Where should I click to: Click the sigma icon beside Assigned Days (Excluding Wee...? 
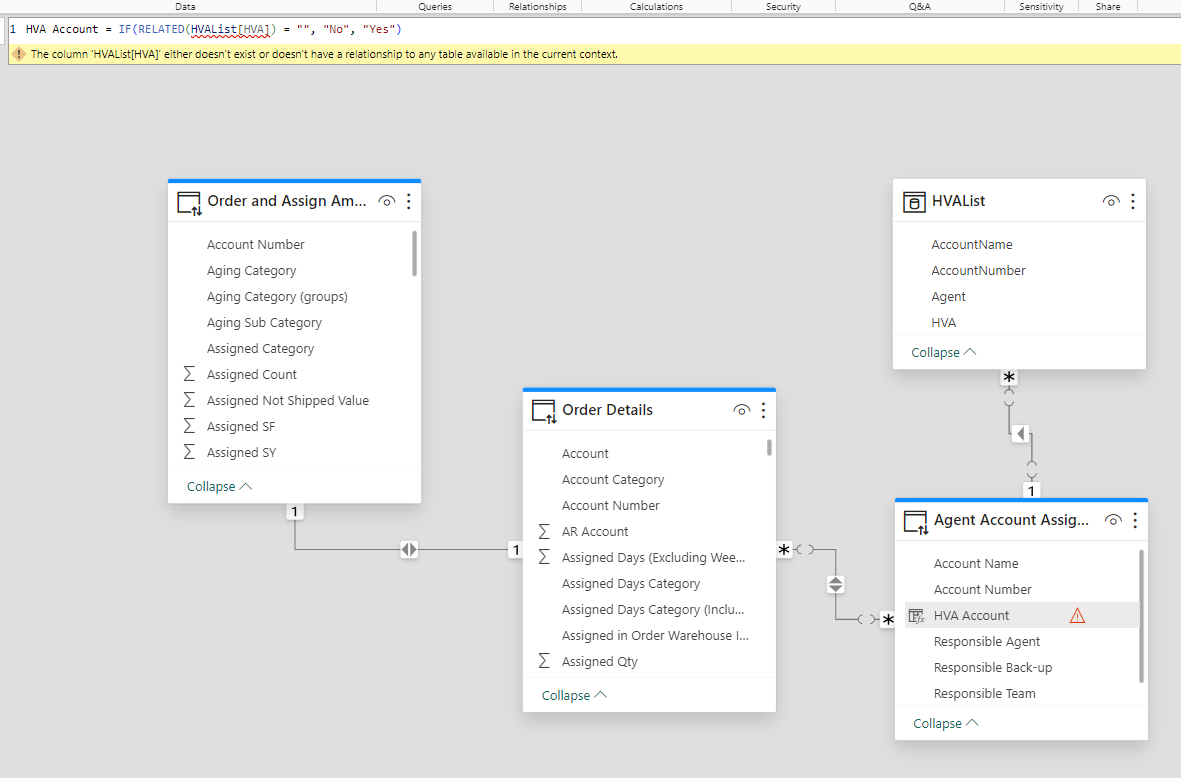pos(544,557)
